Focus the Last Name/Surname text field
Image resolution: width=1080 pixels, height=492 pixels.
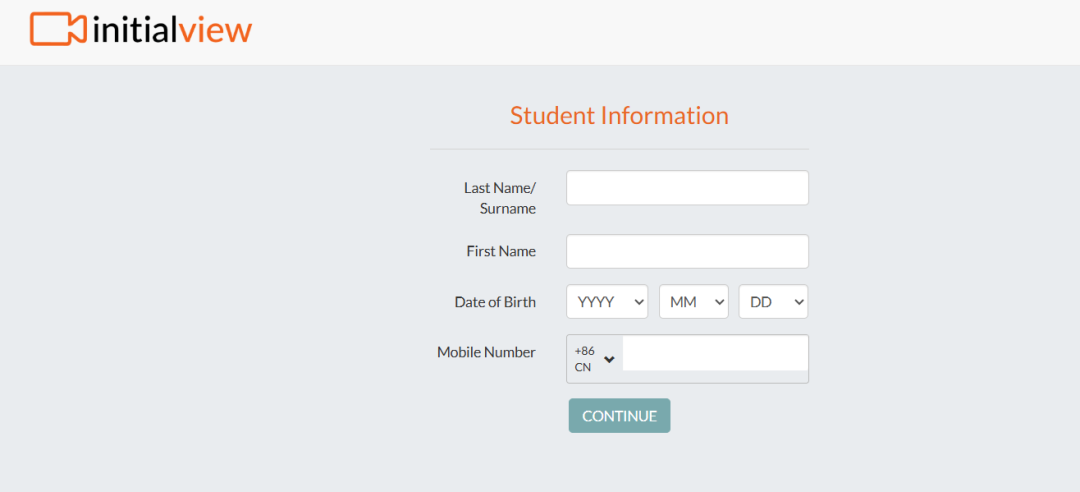coord(687,188)
